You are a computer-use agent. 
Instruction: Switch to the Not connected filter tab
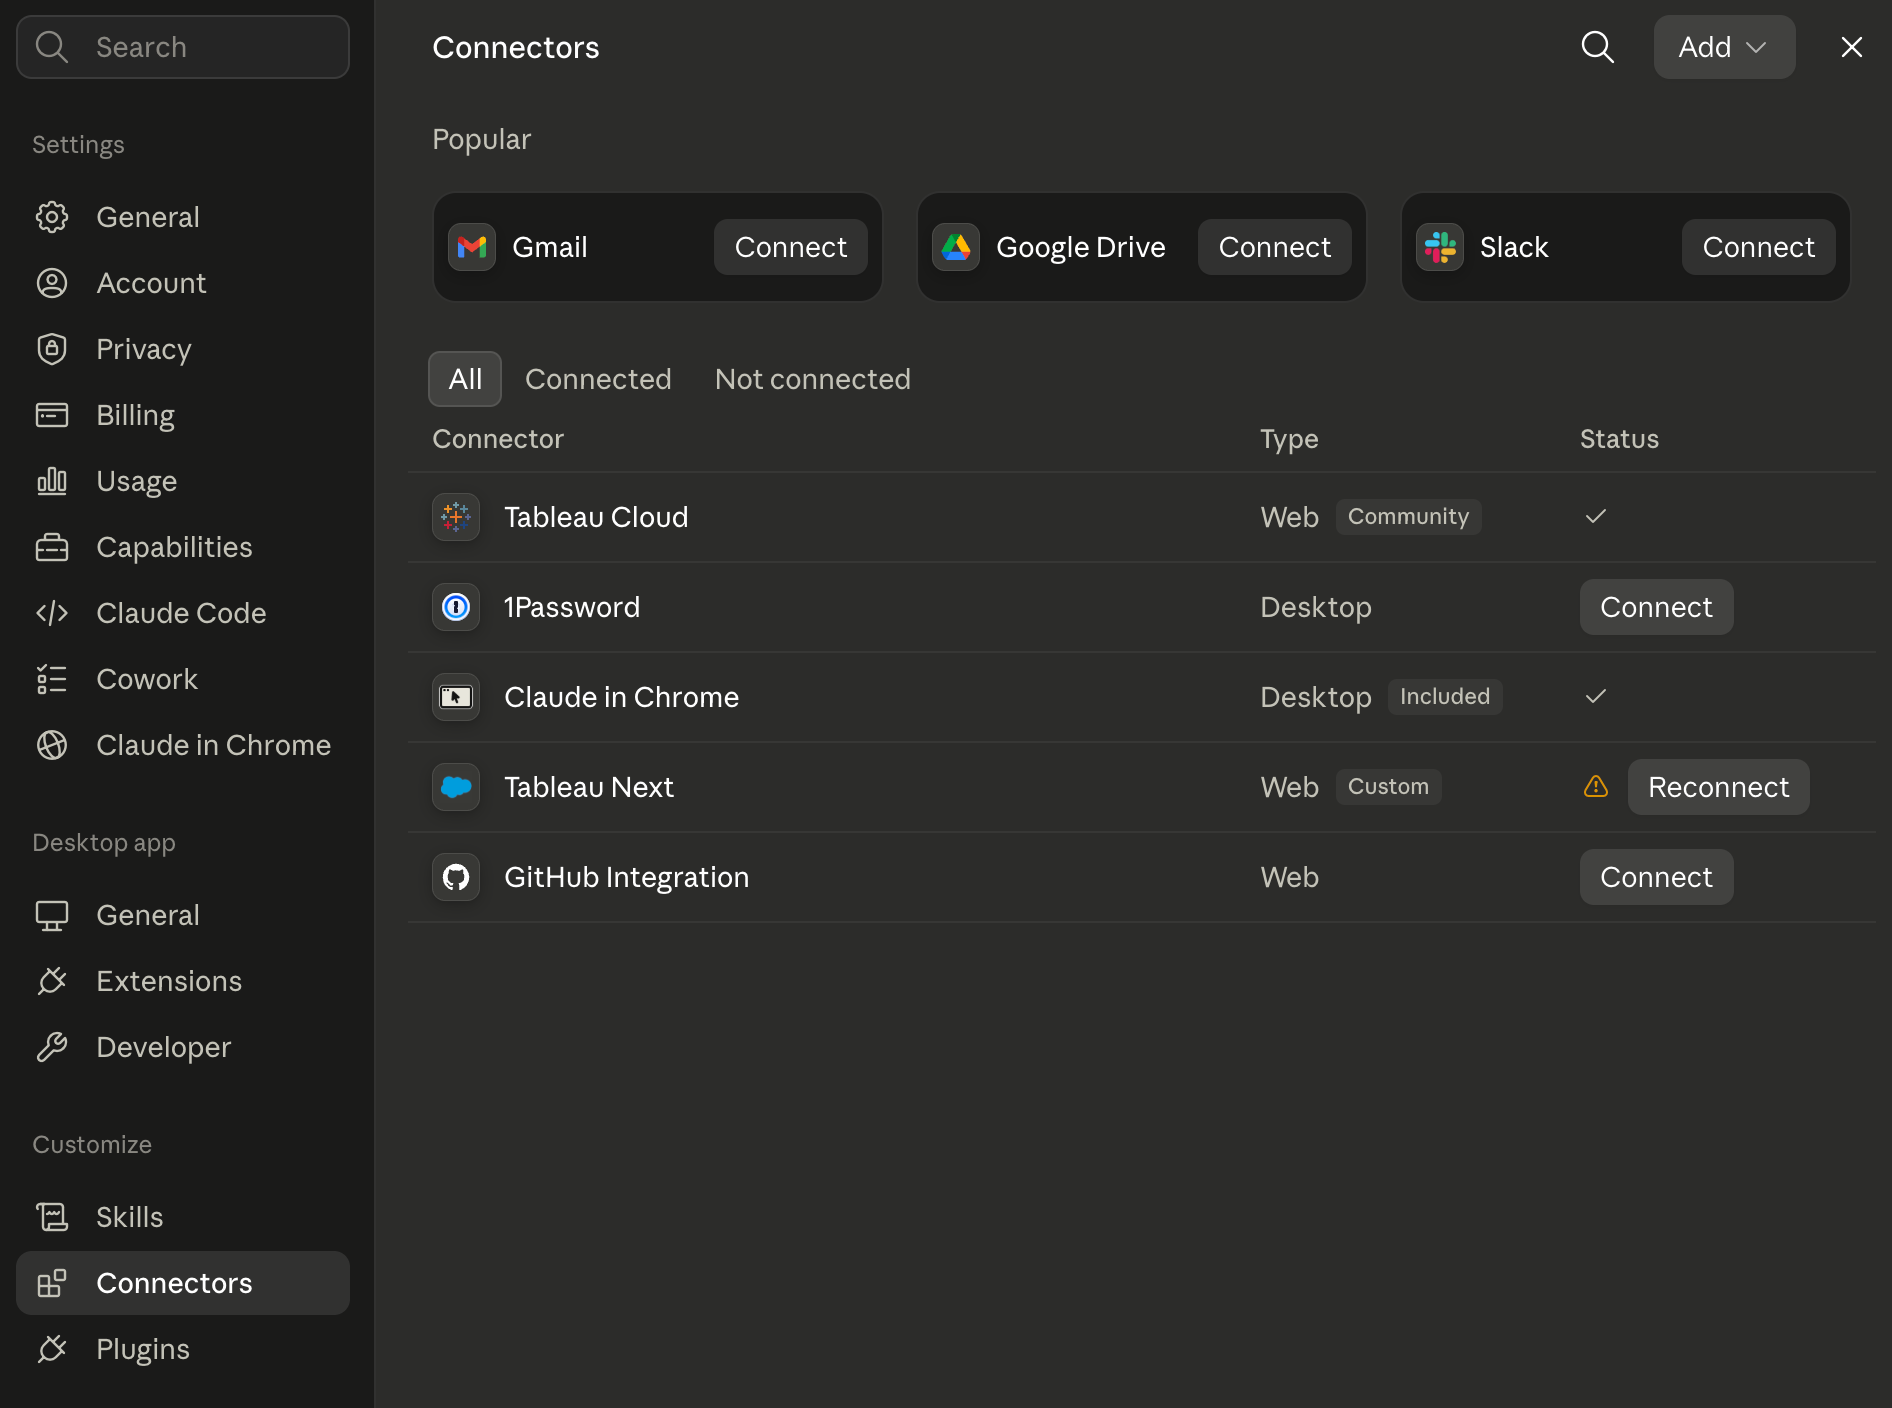click(x=813, y=379)
